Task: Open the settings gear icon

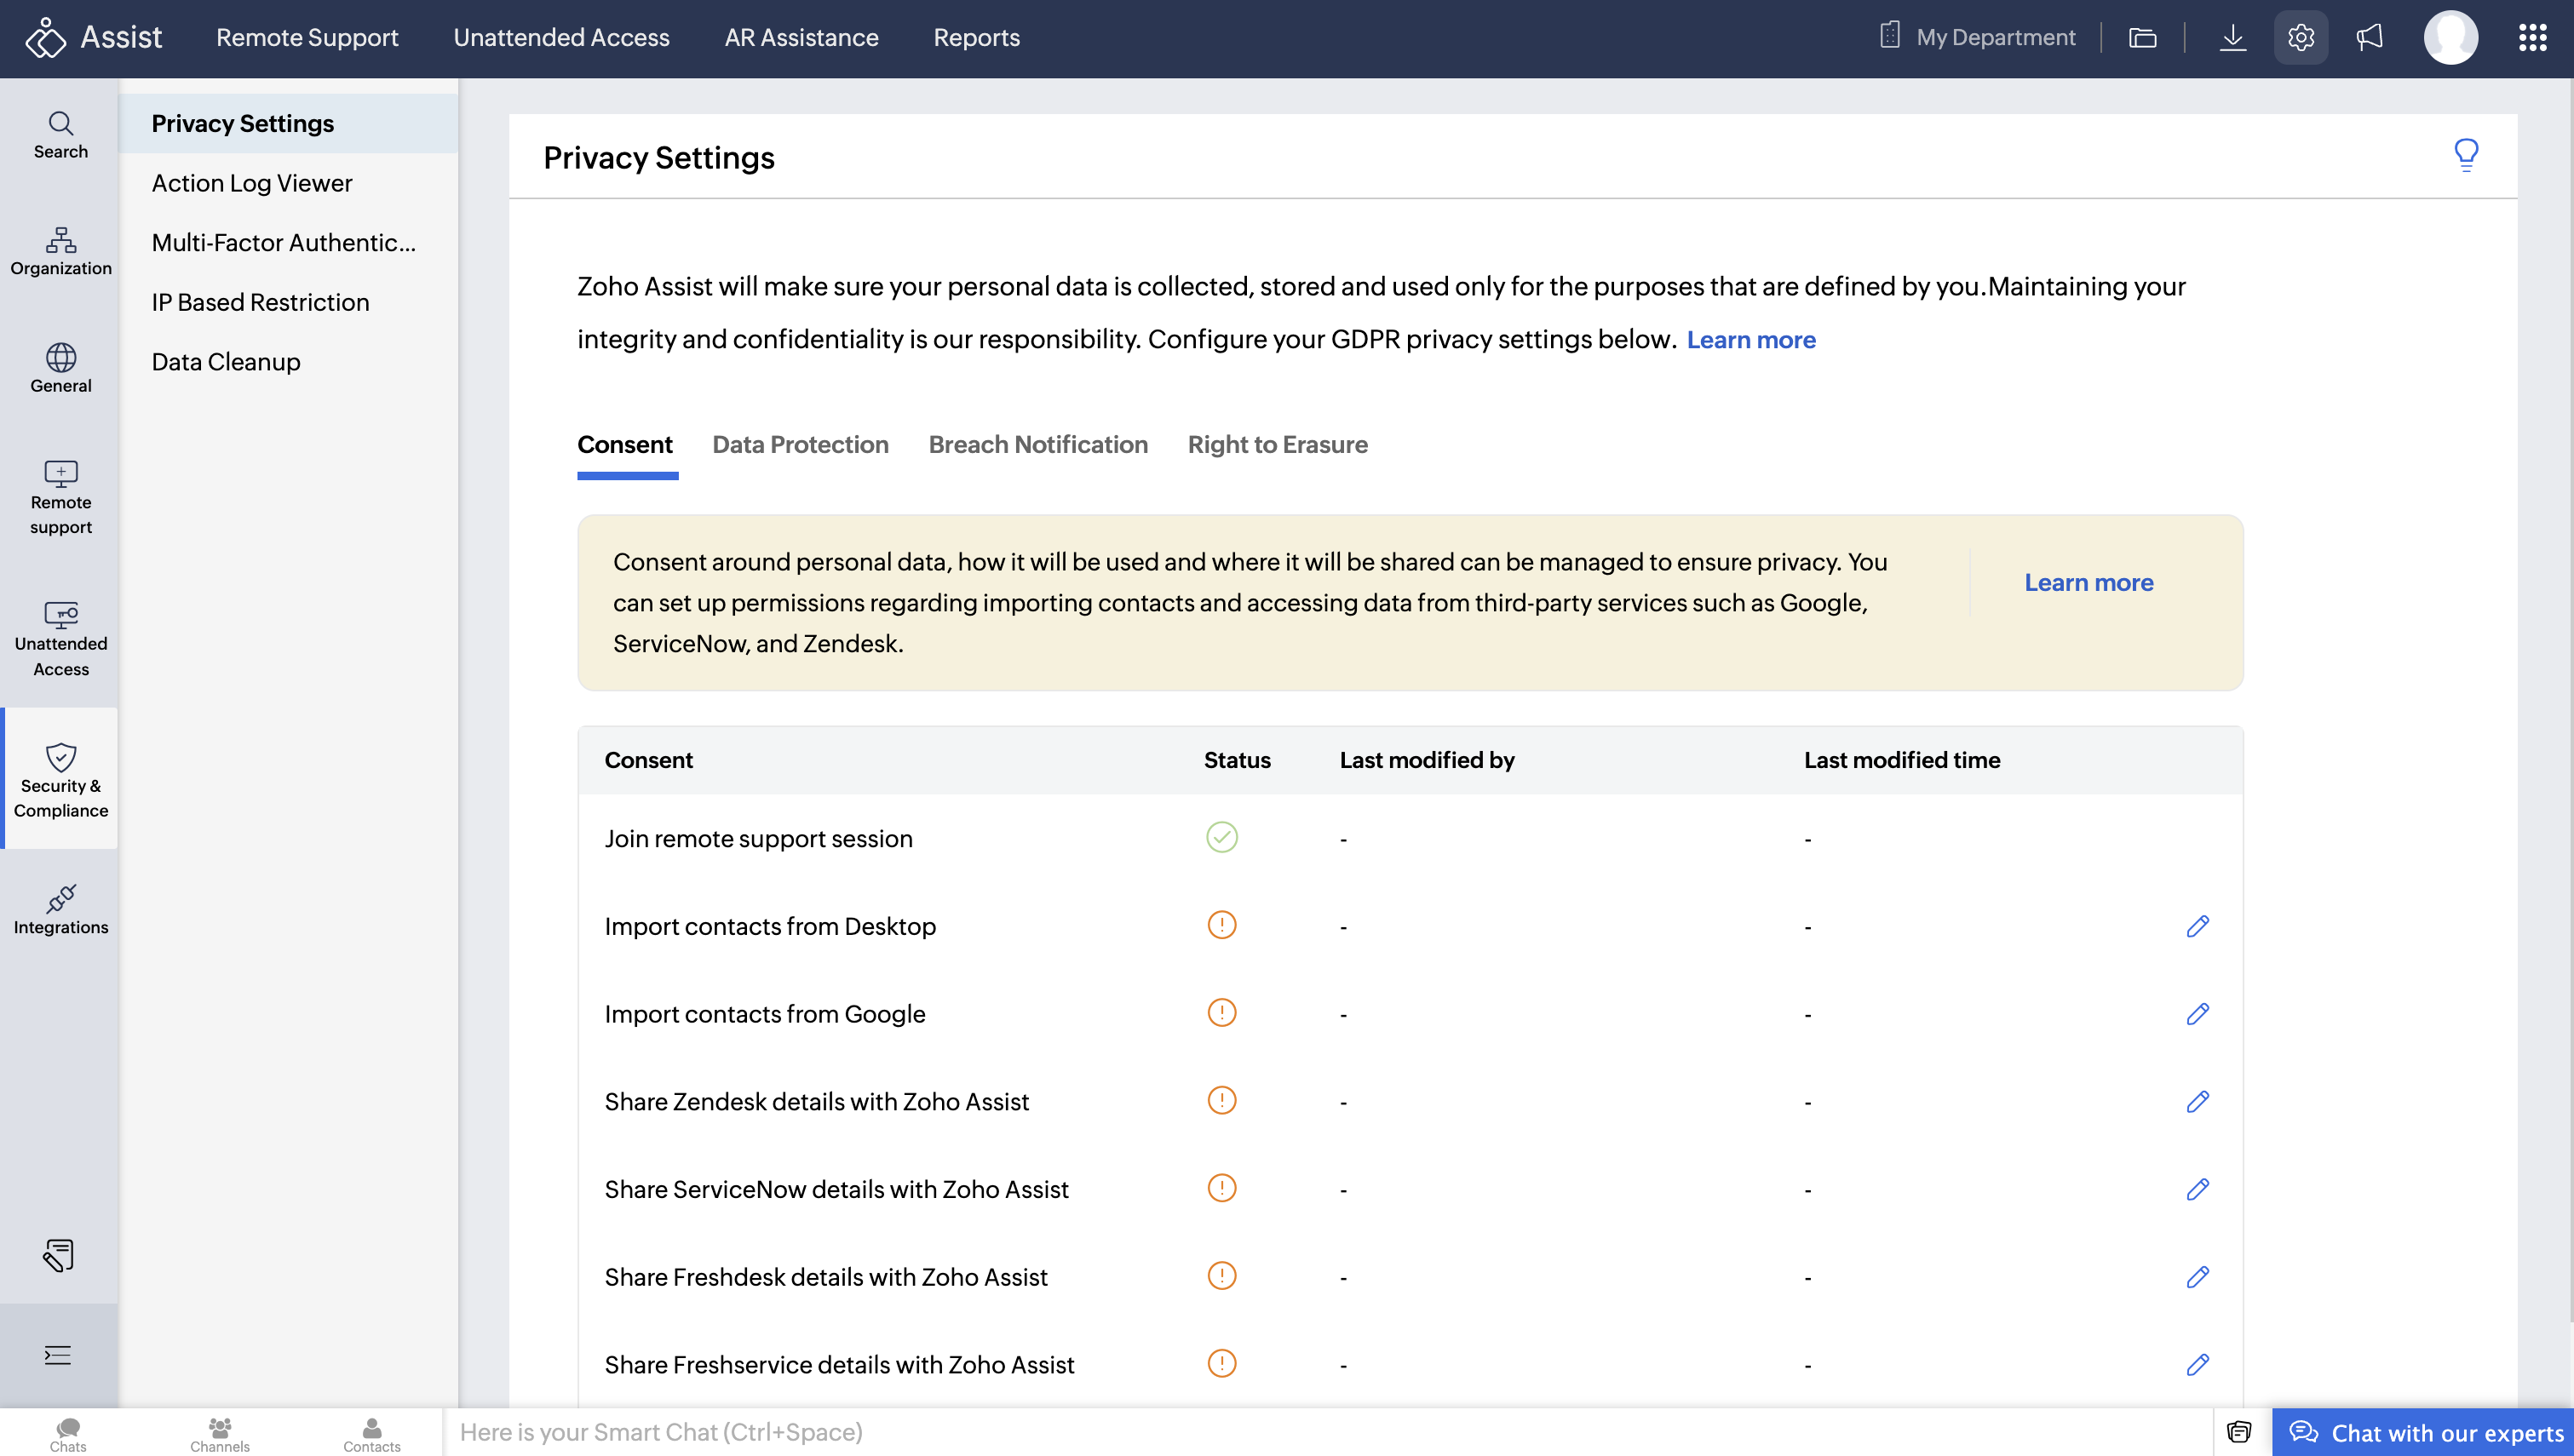Action: pos(2300,38)
